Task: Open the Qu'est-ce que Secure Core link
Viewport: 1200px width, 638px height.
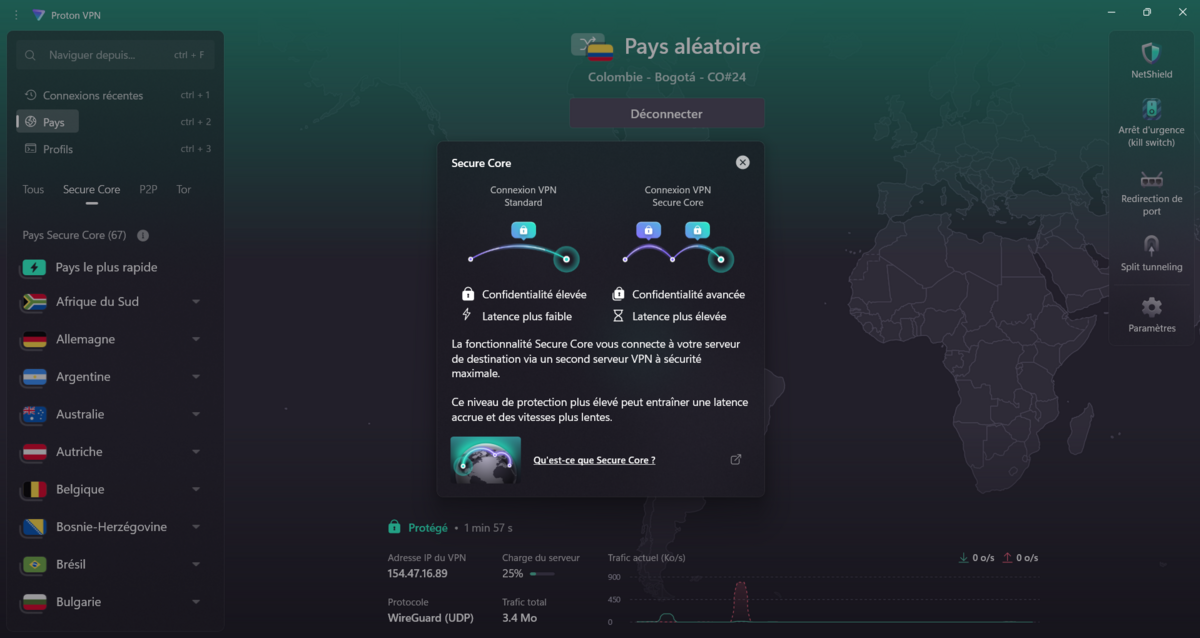Action: [x=594, y=460]
